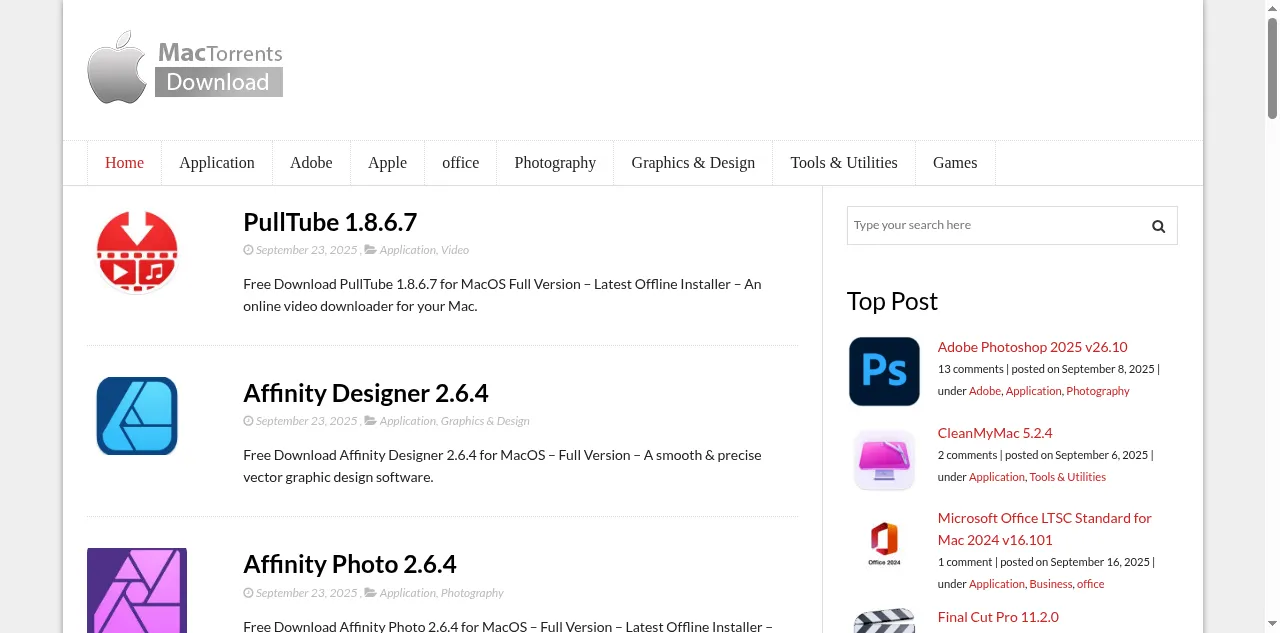Open the Affinity Designer 2.6.4 post title
The image size is (1280, 633).
click(x=366, y=393)
